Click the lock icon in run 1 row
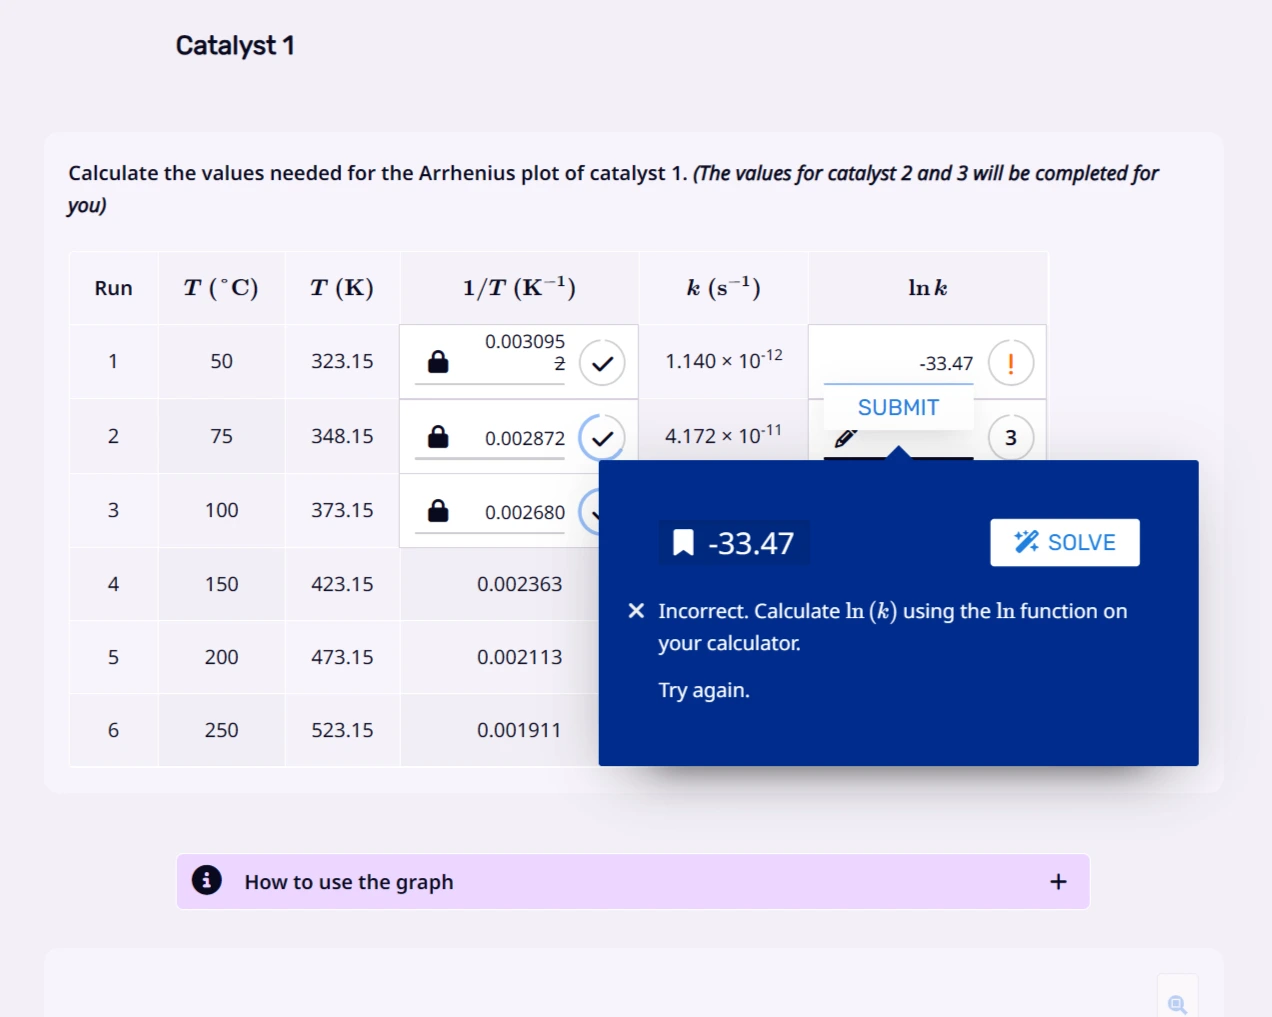The image size is (1272, 1017). pos(438,362)
